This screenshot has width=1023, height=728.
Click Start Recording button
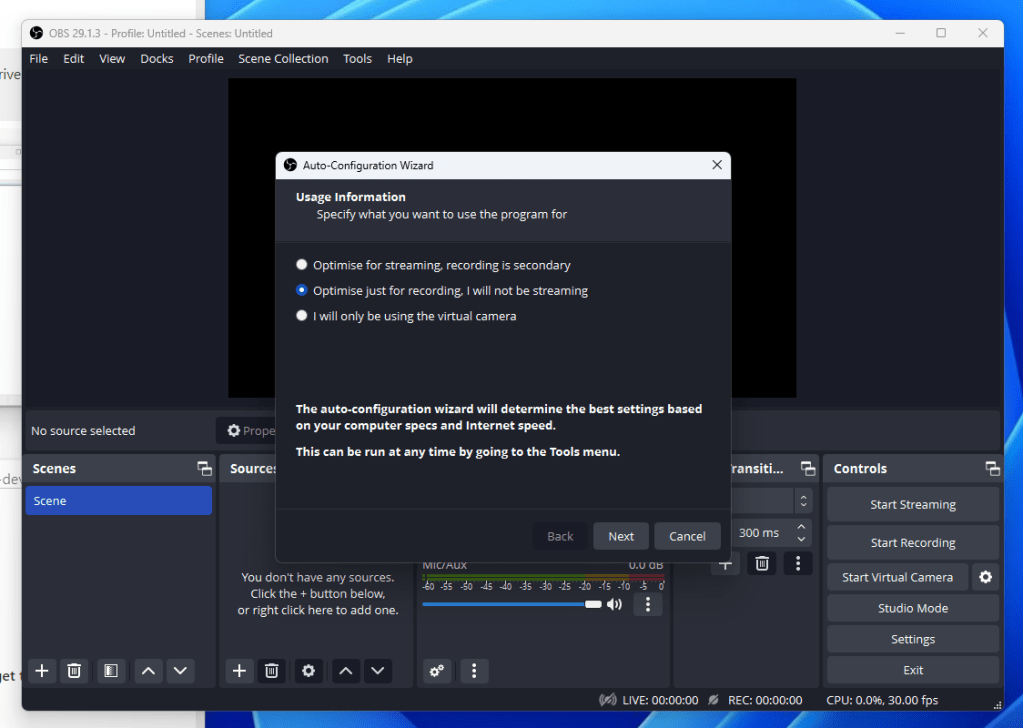tap(913, 543)
